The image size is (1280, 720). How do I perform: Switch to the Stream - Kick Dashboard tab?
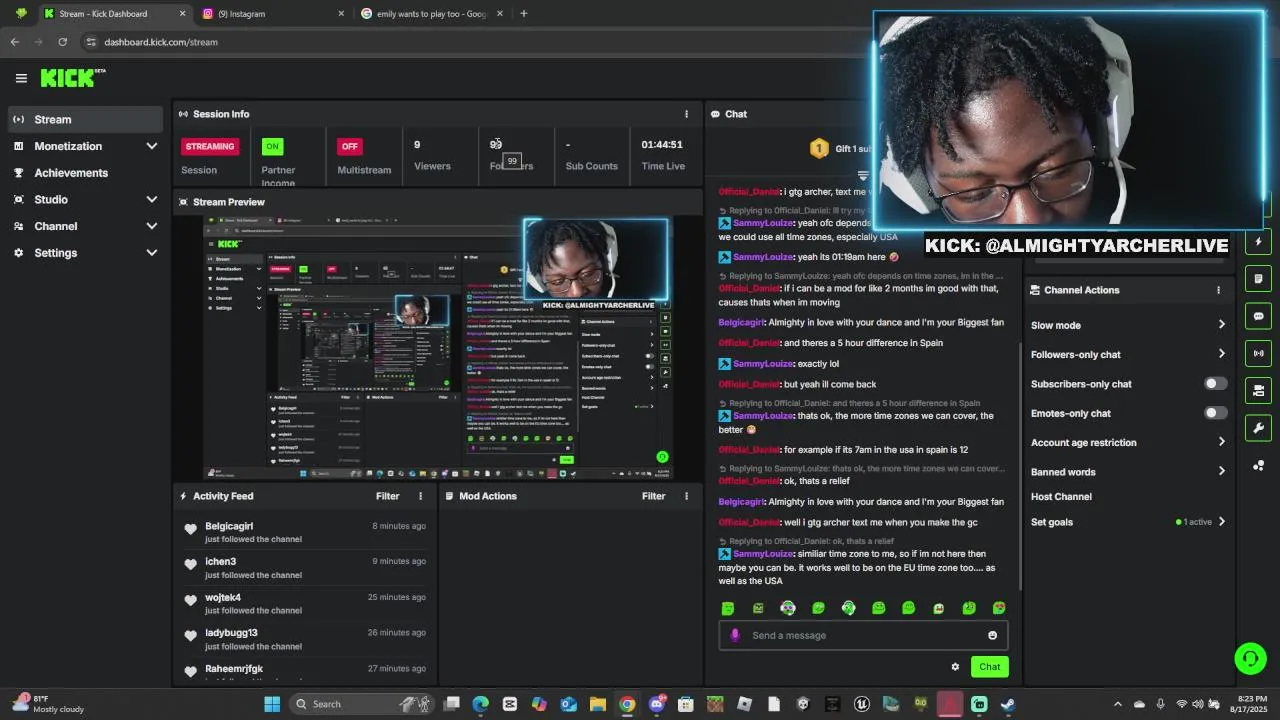(x=114, y=14)
